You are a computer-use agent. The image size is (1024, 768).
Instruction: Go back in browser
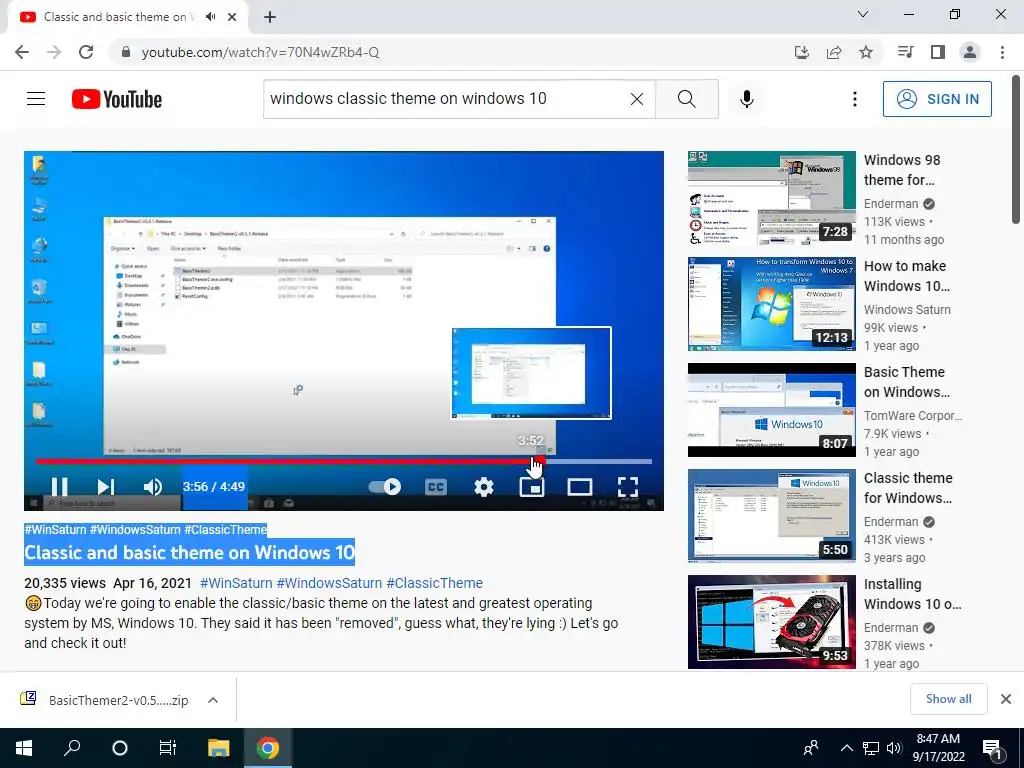pos(22,52)
